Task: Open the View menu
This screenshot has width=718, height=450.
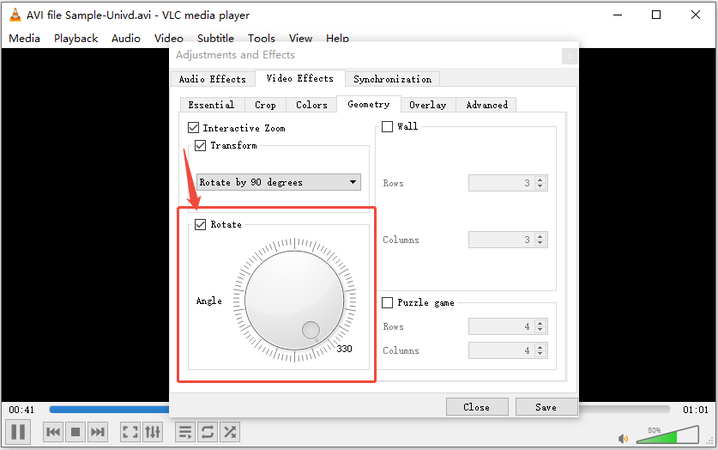Action: pos(300,38)
